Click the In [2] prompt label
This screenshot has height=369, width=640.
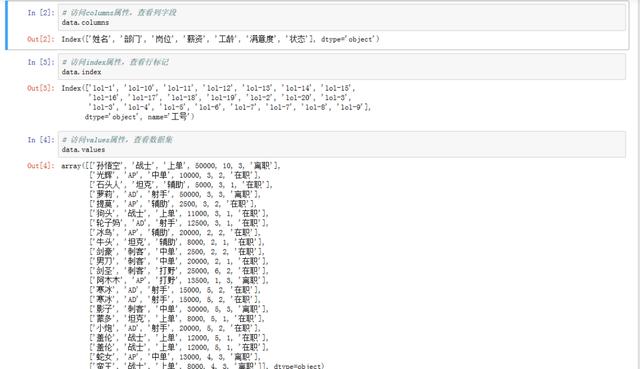pyautogui.click(x=41, y=13)
